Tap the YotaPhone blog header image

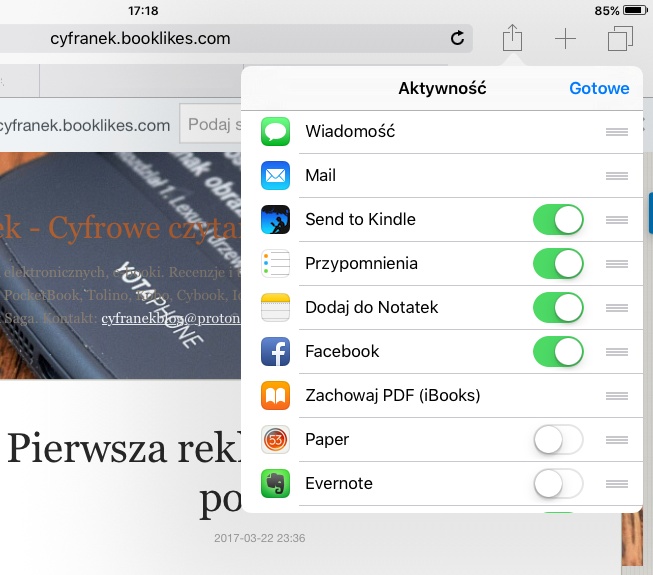[x=120, y=265]
